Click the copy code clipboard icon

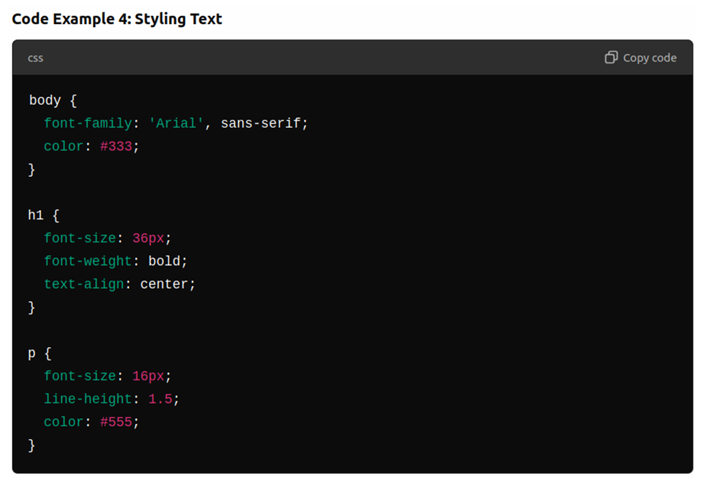tap(611, 58)
